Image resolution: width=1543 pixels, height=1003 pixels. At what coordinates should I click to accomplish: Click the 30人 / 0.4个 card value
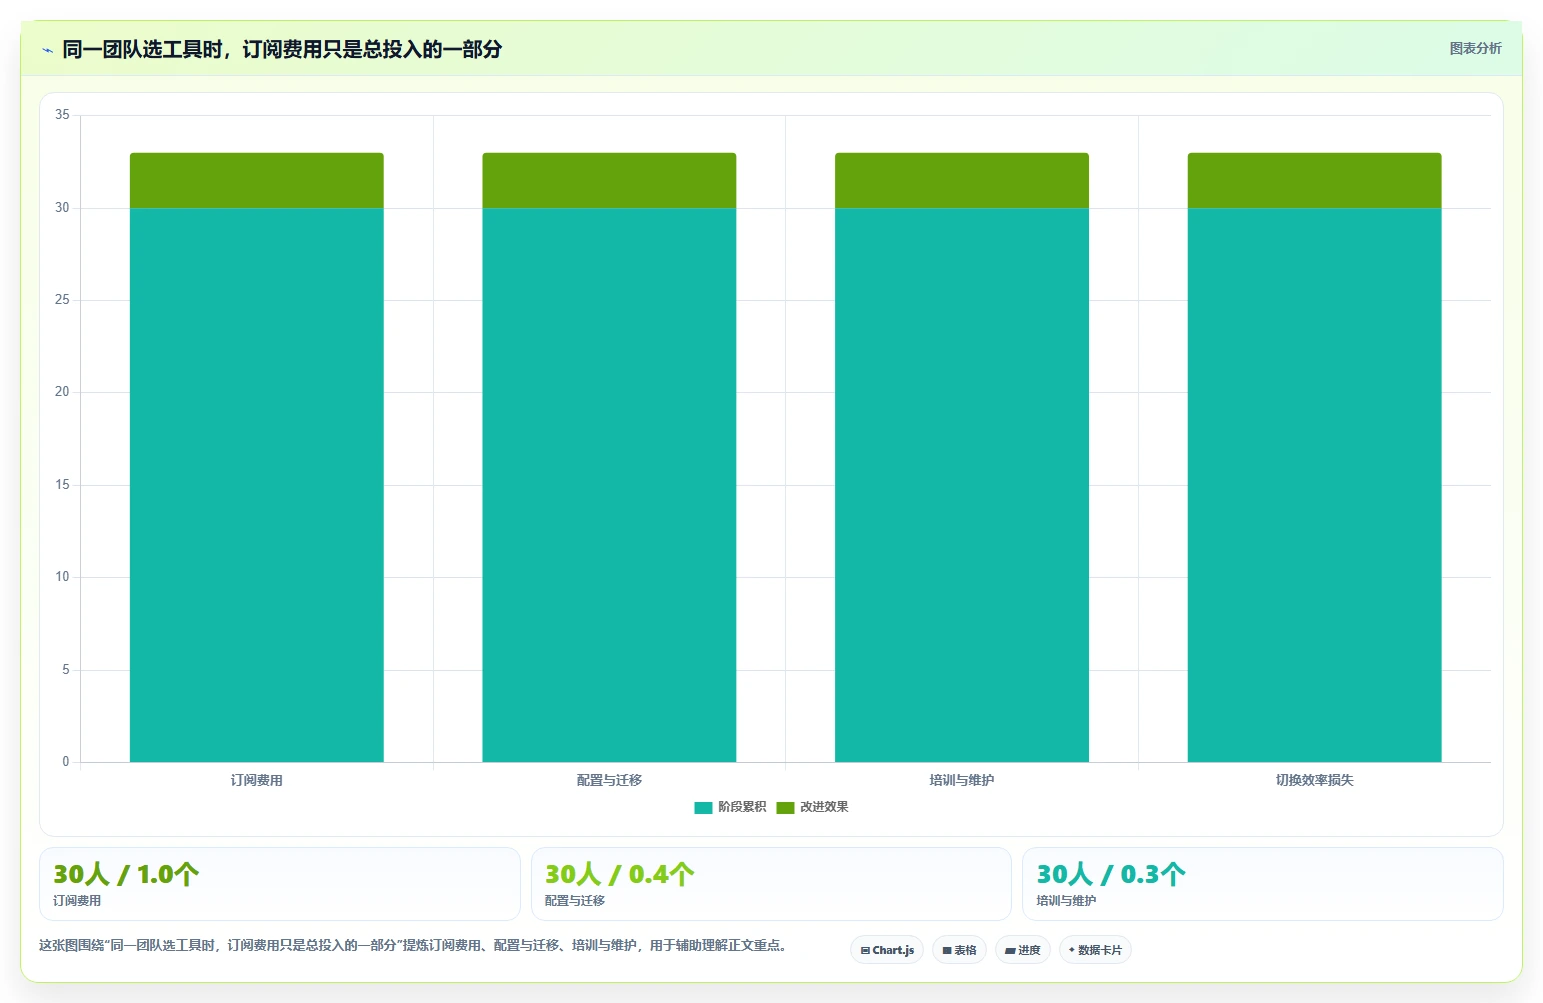point(620,874)
